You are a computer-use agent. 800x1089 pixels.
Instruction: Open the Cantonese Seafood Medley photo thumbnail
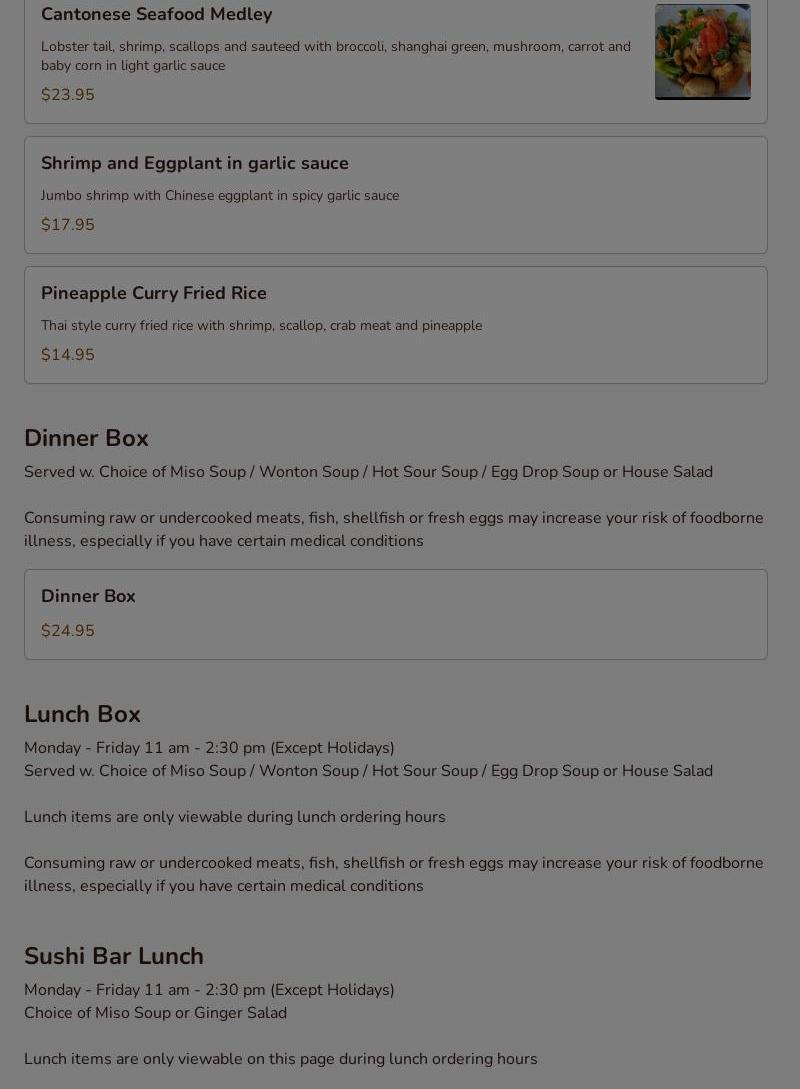tap(702, 52)
